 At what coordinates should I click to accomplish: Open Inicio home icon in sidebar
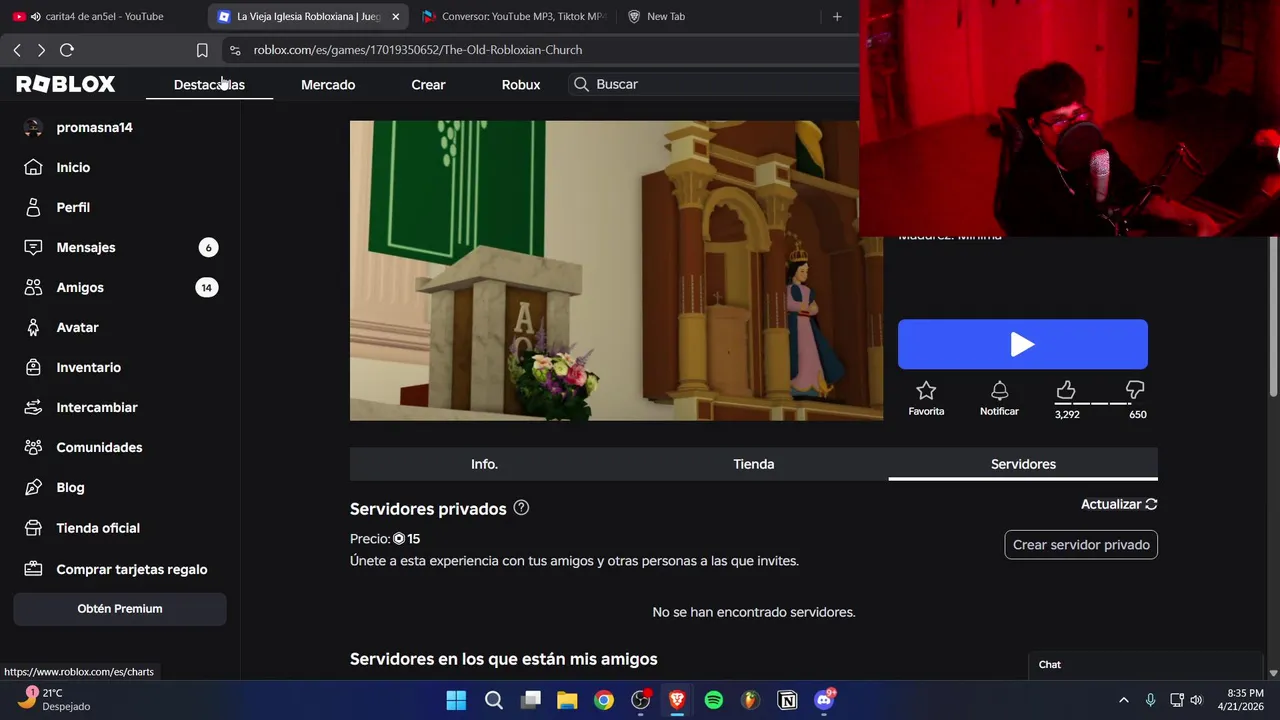click(33, 167)
